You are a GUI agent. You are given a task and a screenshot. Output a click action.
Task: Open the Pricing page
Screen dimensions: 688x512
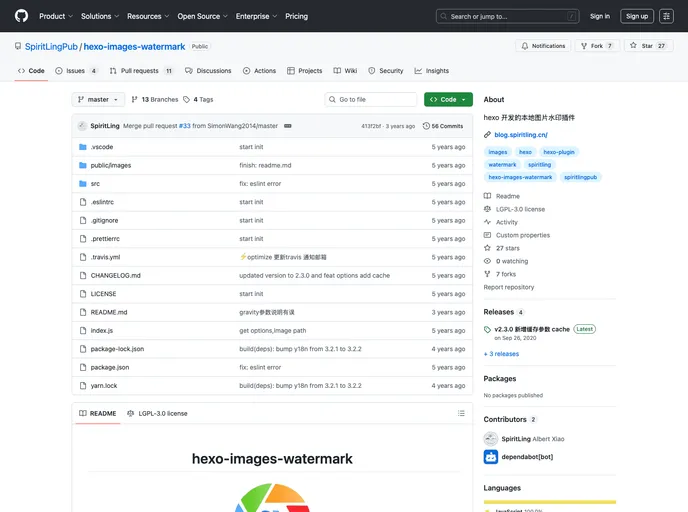point(297,16)
